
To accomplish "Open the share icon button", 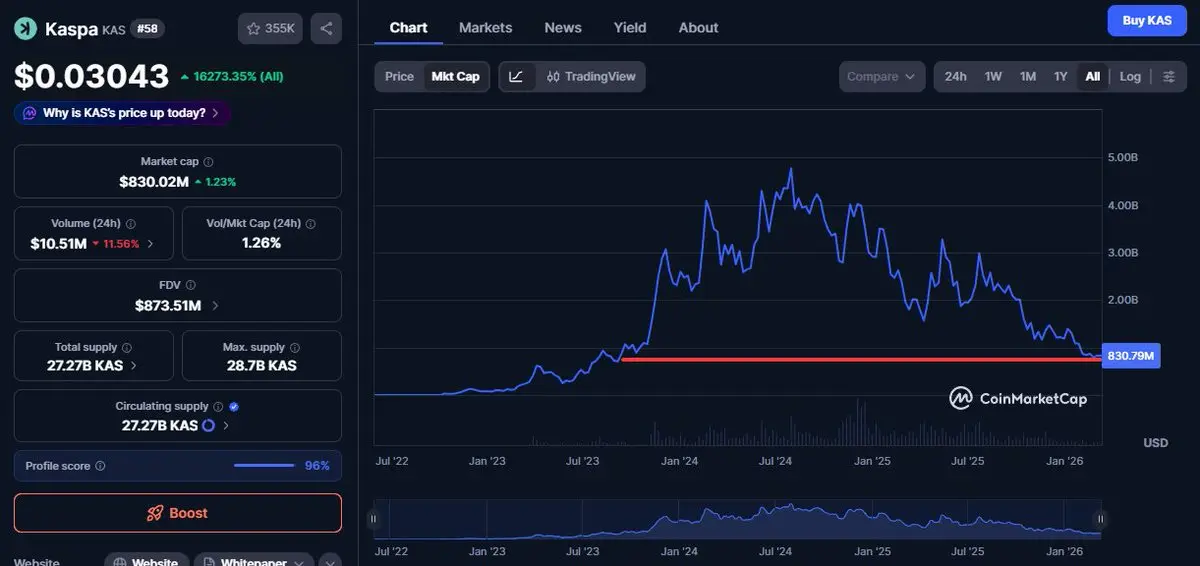I will 326,28.
